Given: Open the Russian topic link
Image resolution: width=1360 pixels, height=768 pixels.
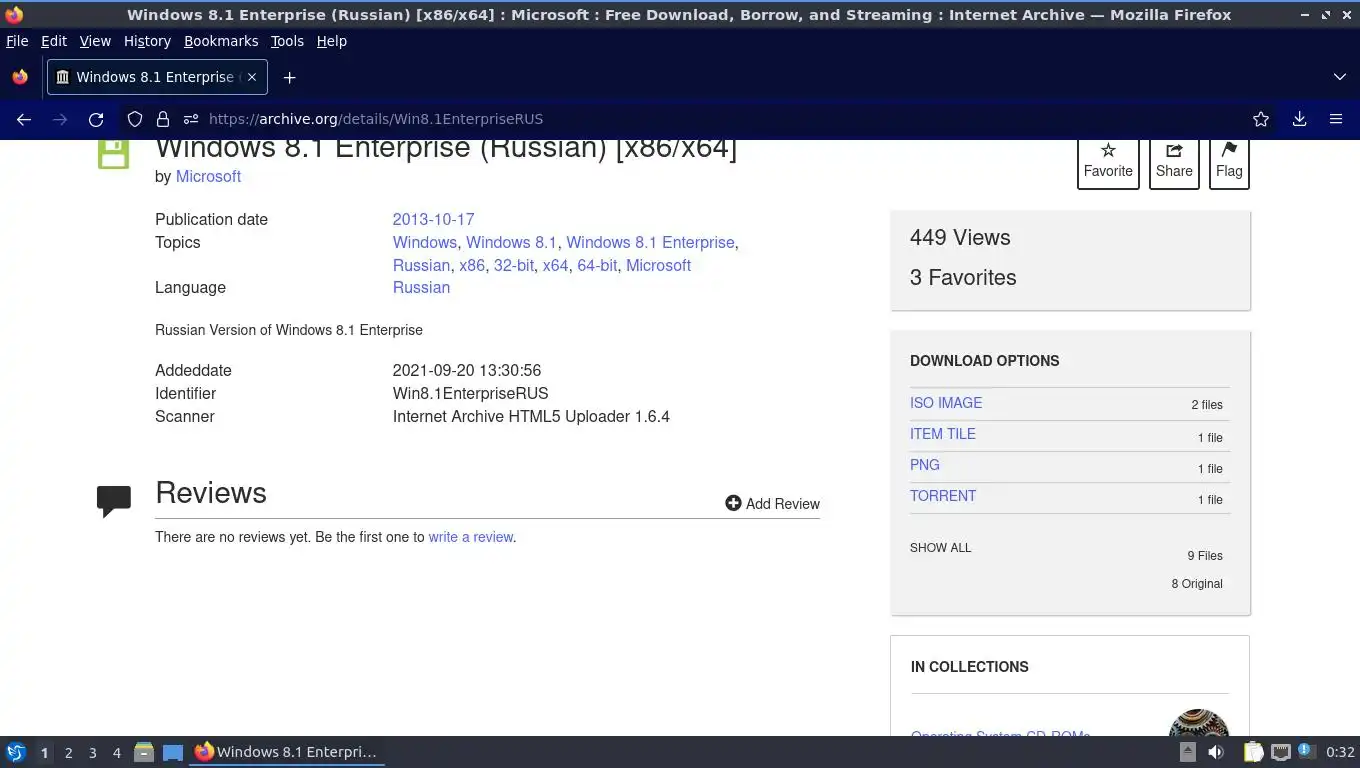Looking at the screenshot, I should coord(421,265).
